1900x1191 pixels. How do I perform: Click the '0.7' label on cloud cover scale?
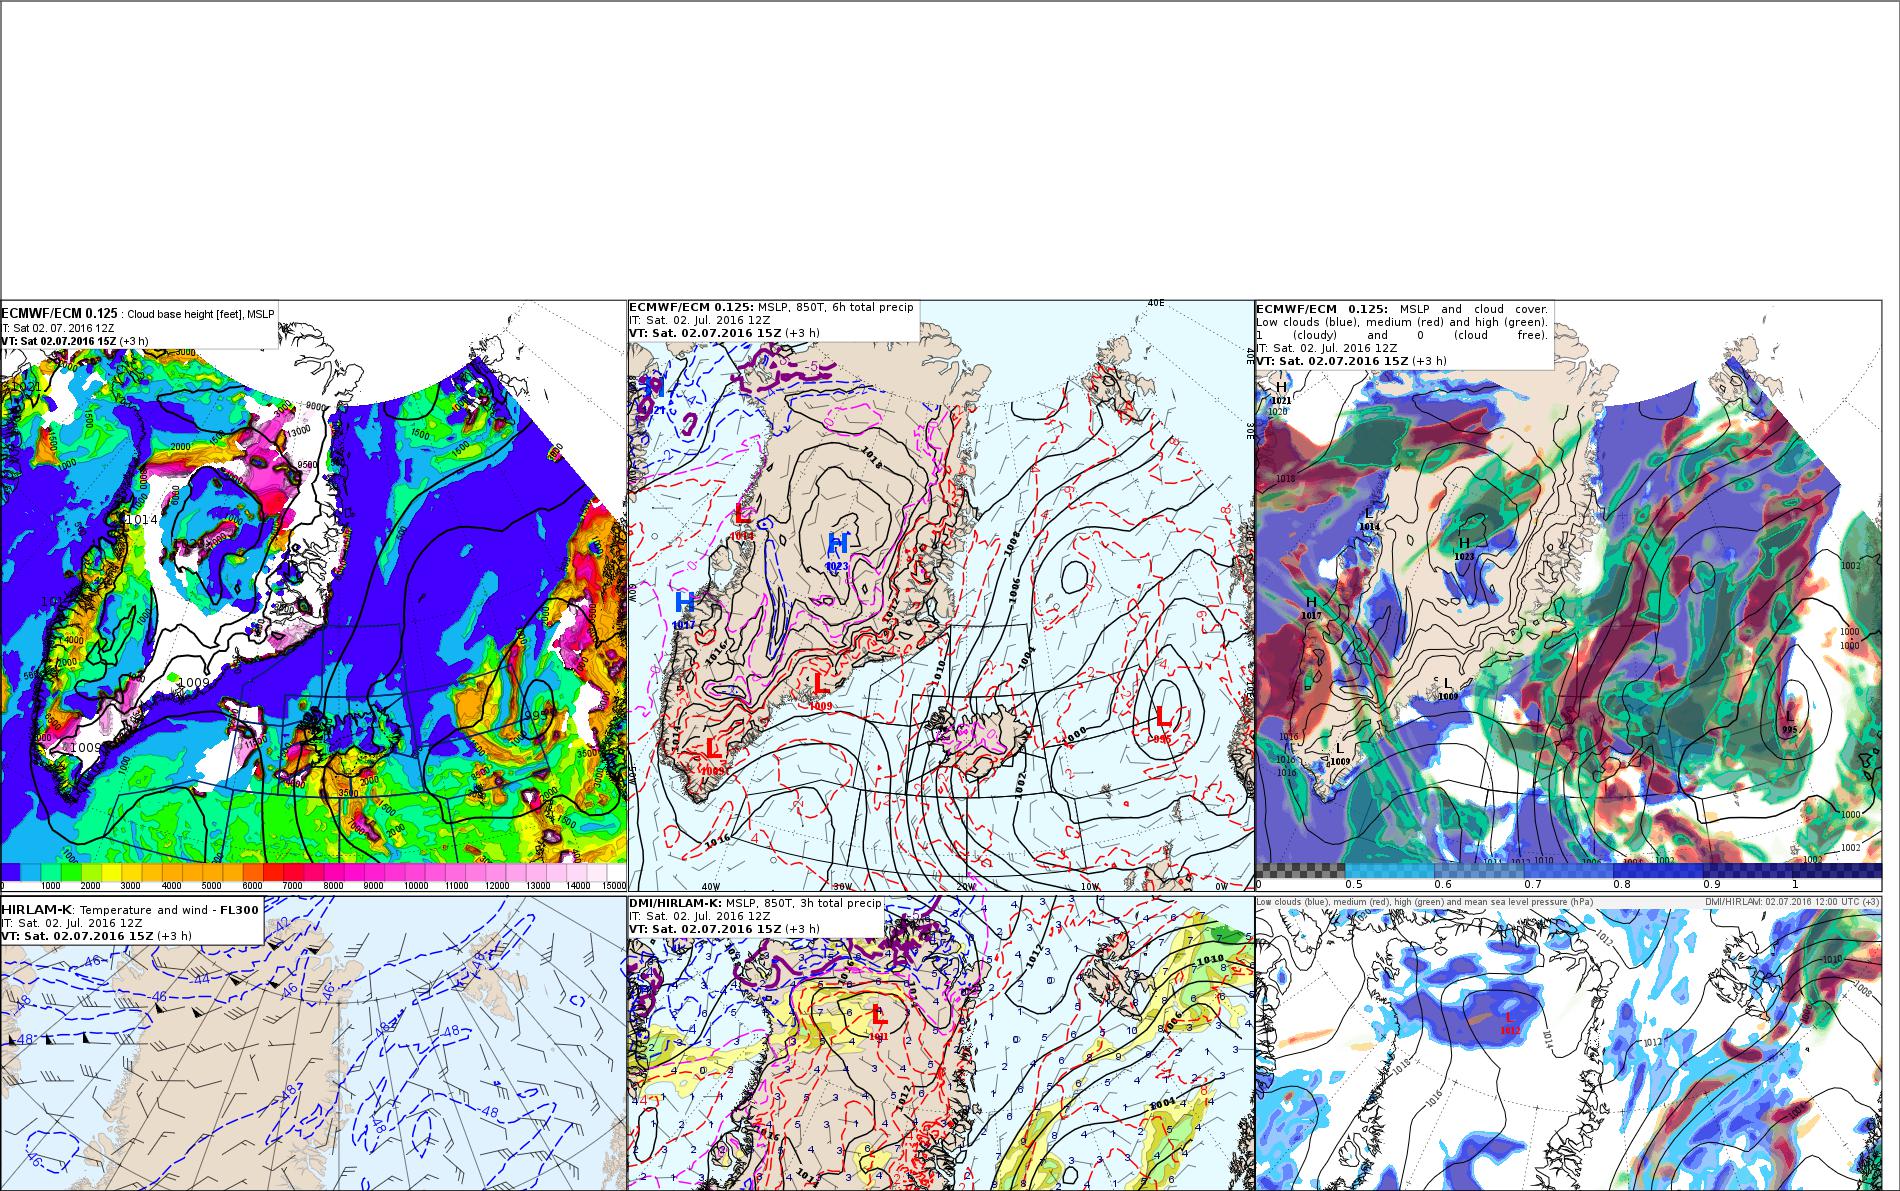point(1532,885)
